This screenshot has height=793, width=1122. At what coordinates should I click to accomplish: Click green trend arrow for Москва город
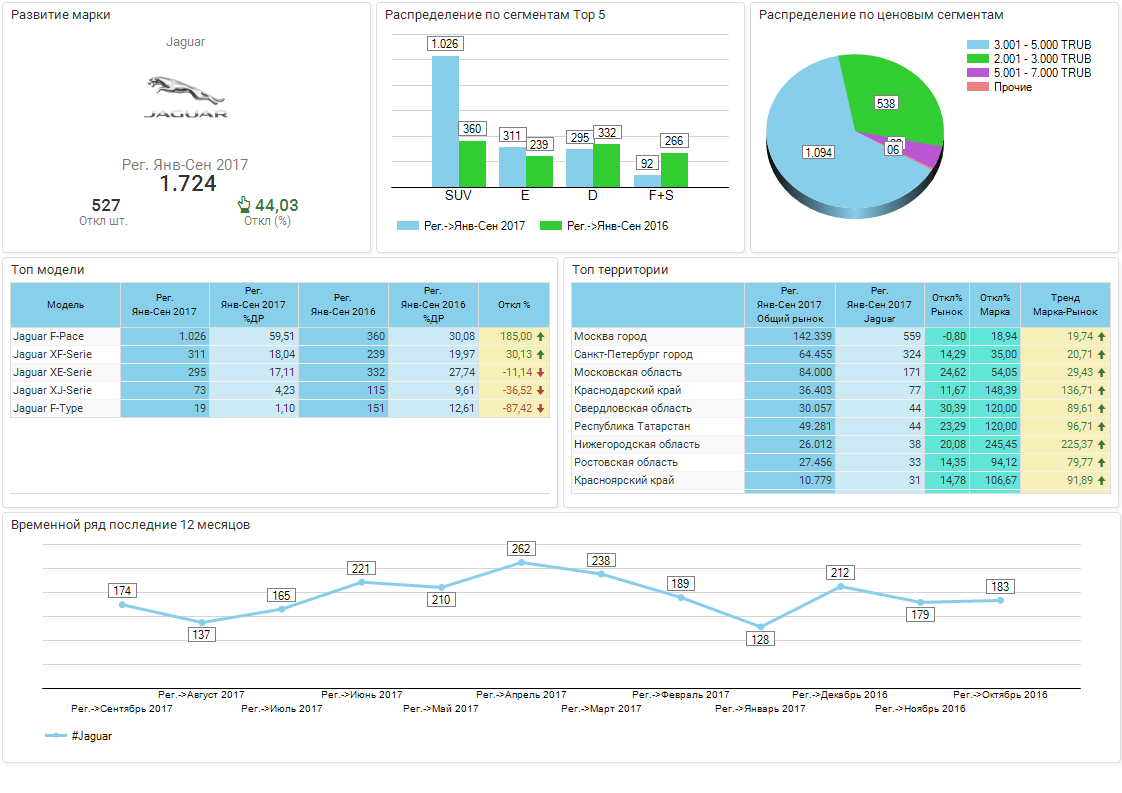pyautogui.click(x=1102, y=337)
